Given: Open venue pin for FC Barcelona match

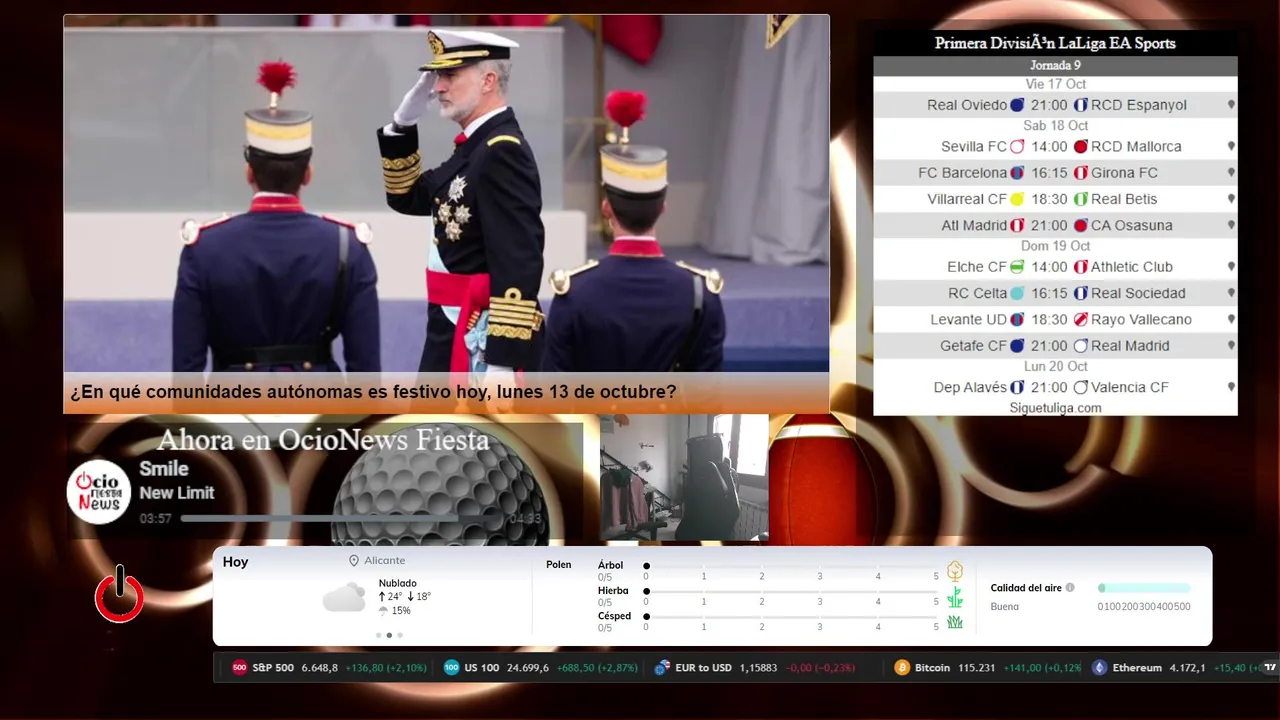Looking at the screenshot, I should [1231, 173].
